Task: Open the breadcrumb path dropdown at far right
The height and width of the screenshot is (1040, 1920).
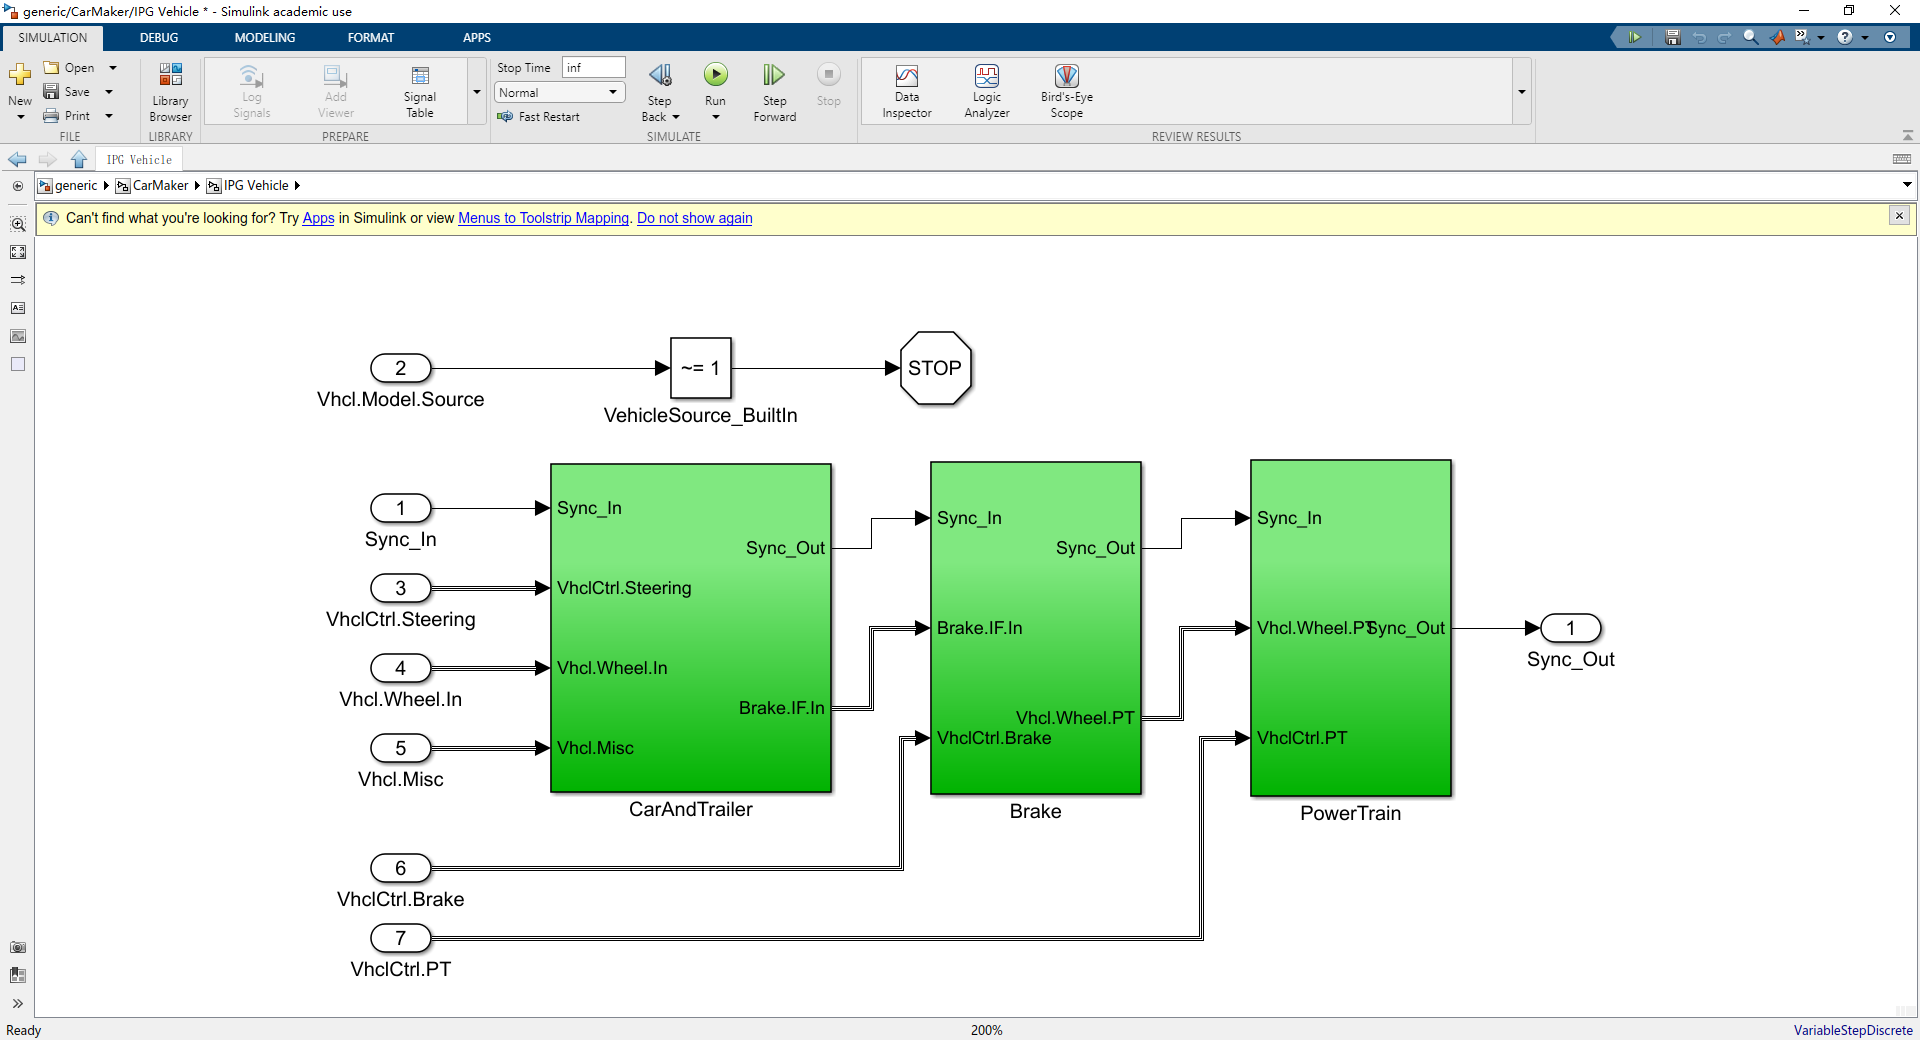Action: (x=1907, y=185)
